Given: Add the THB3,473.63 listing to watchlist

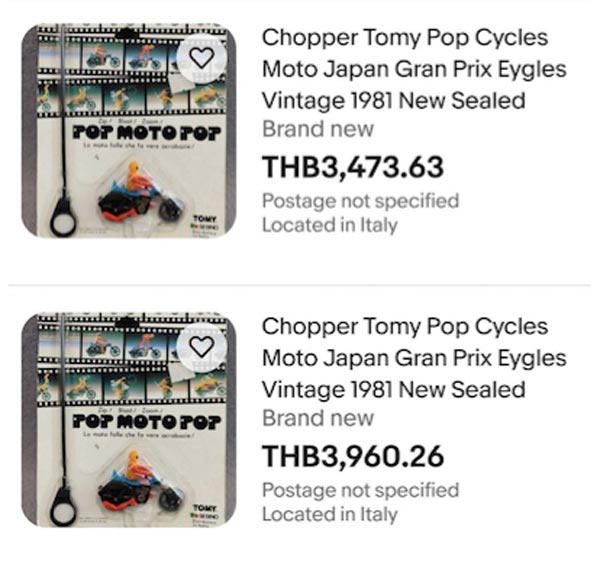Looking at the screenshot, I should click(x=202, y=57).
